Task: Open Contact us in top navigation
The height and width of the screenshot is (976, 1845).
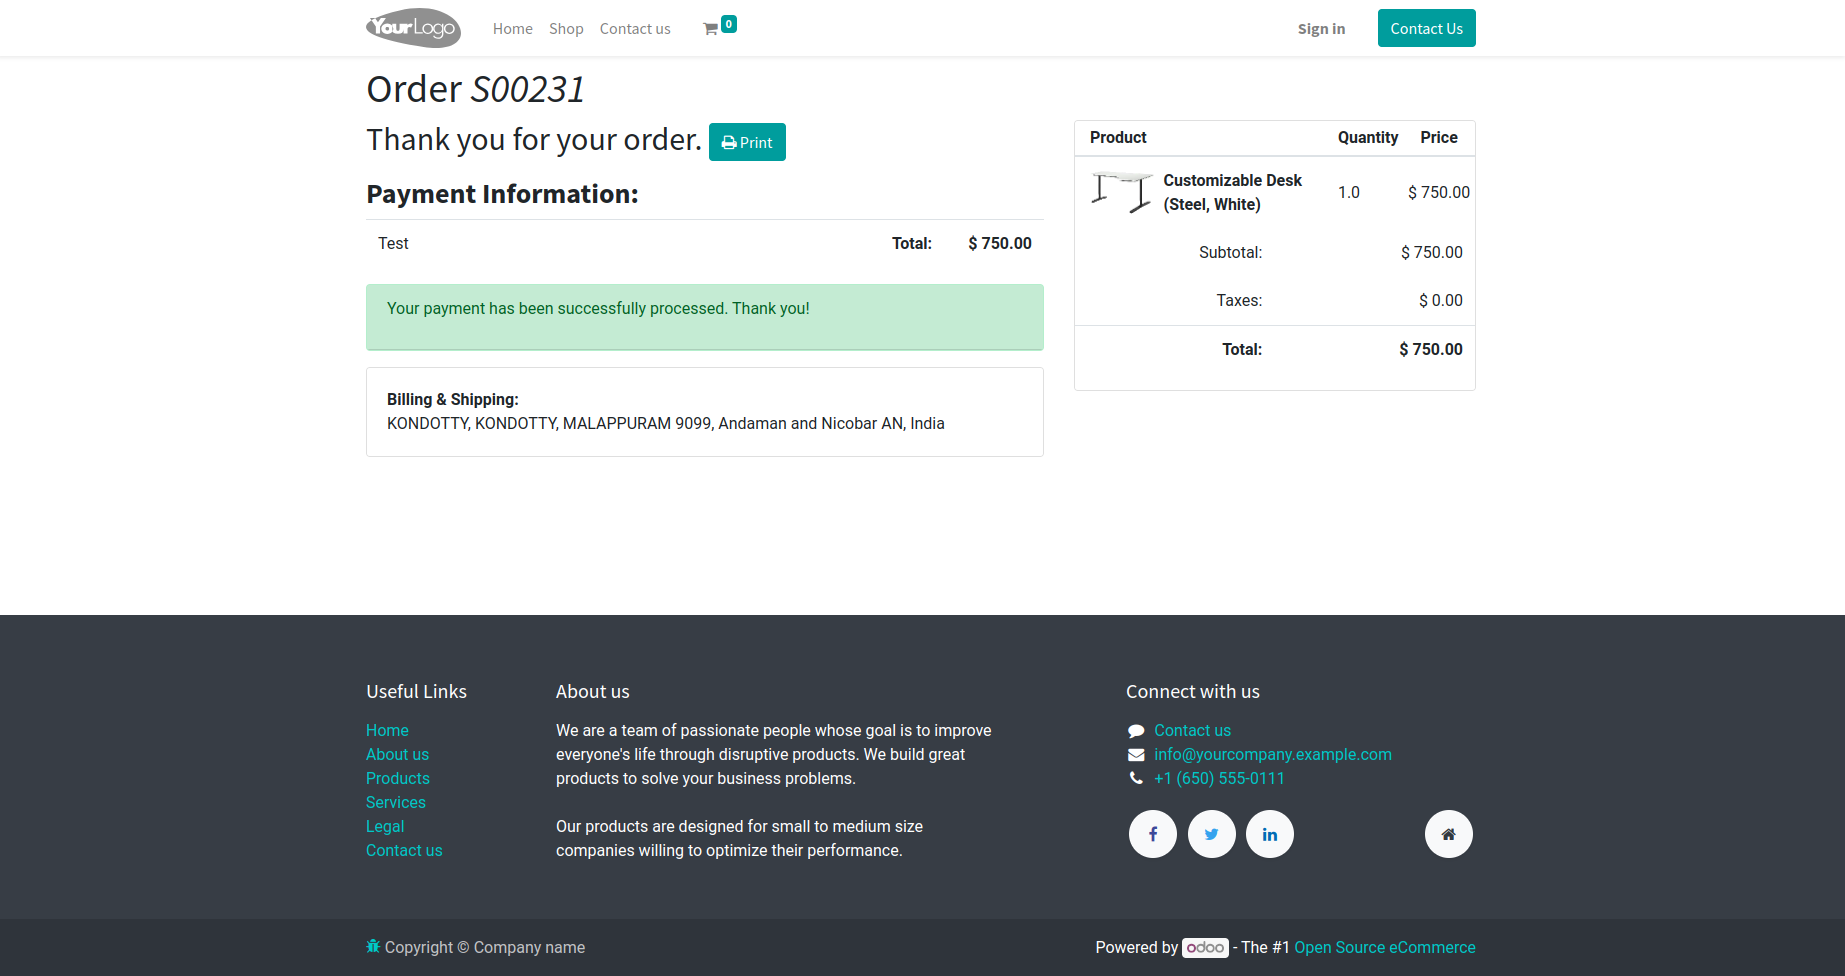Action: (x=635, y=29)
